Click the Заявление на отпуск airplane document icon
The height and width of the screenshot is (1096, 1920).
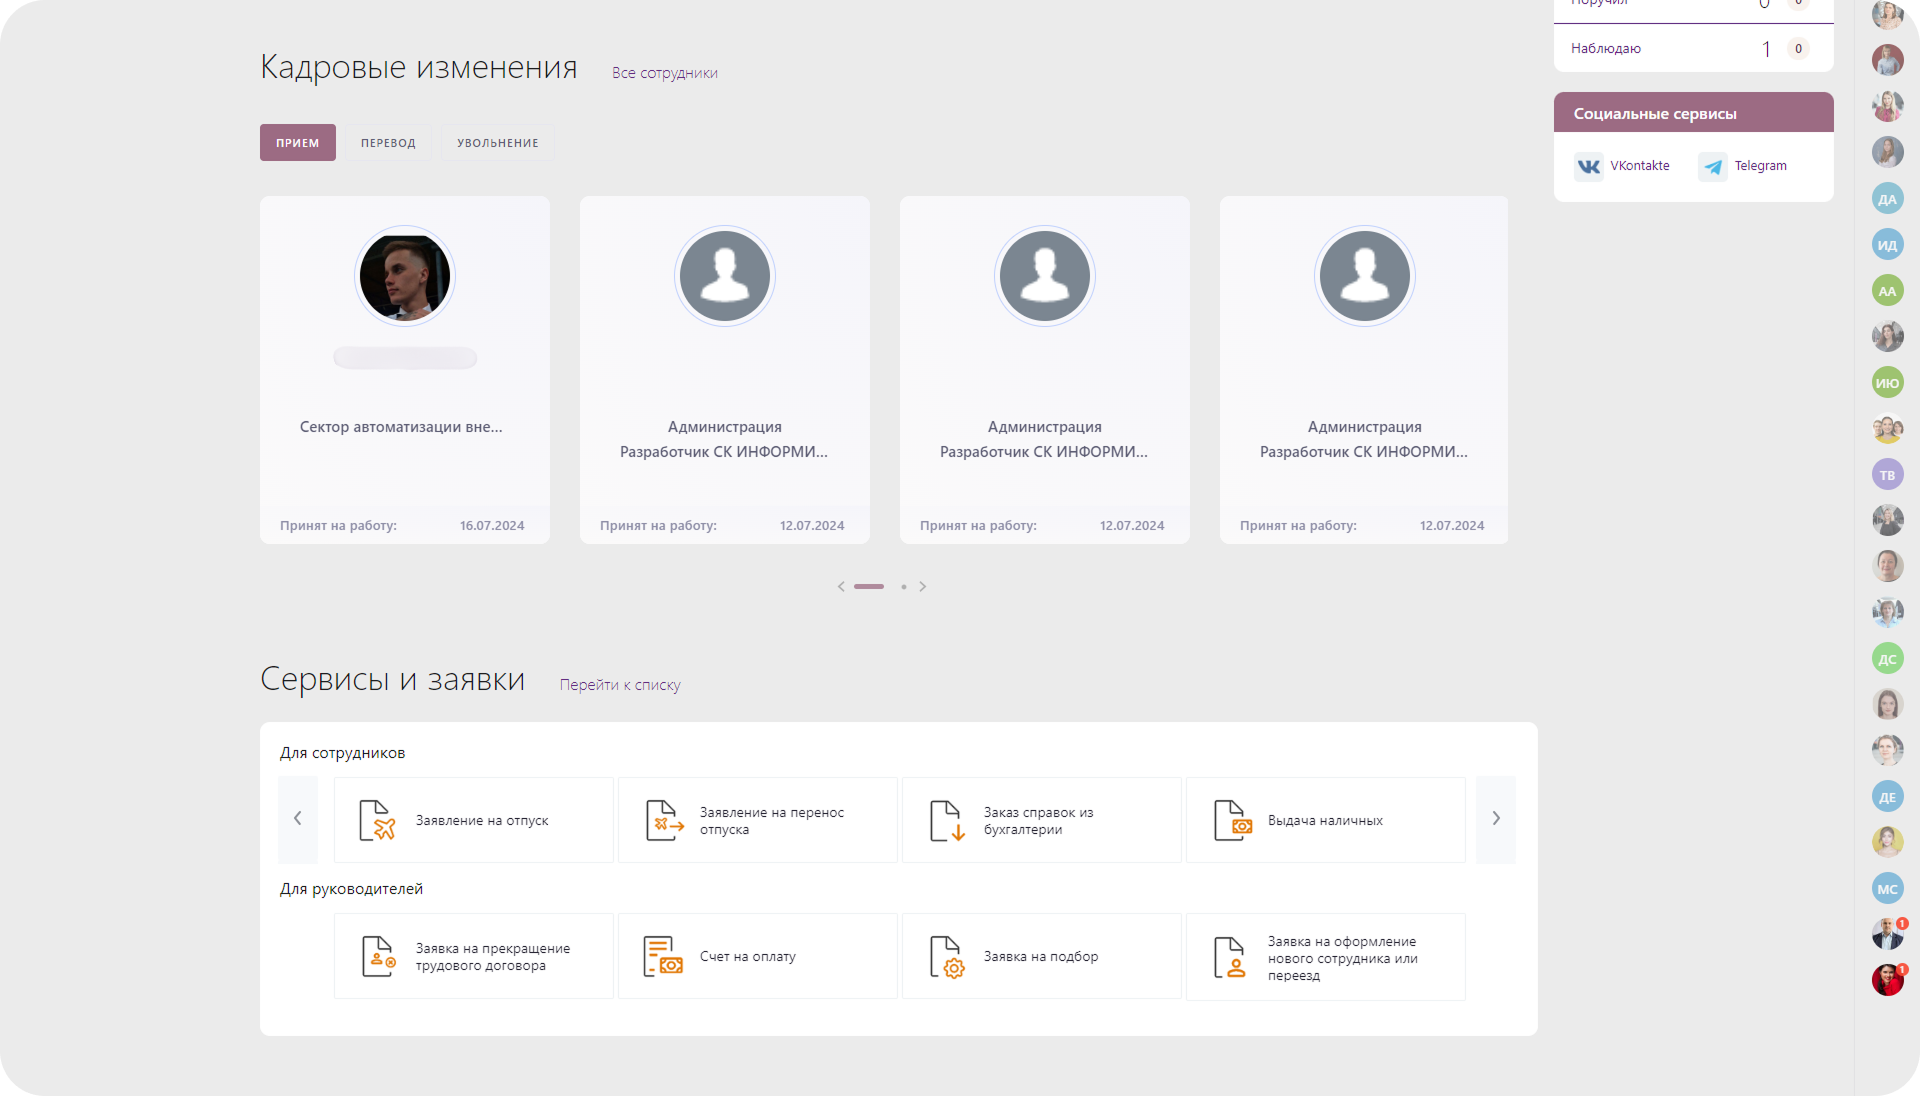tap(377, 820)
